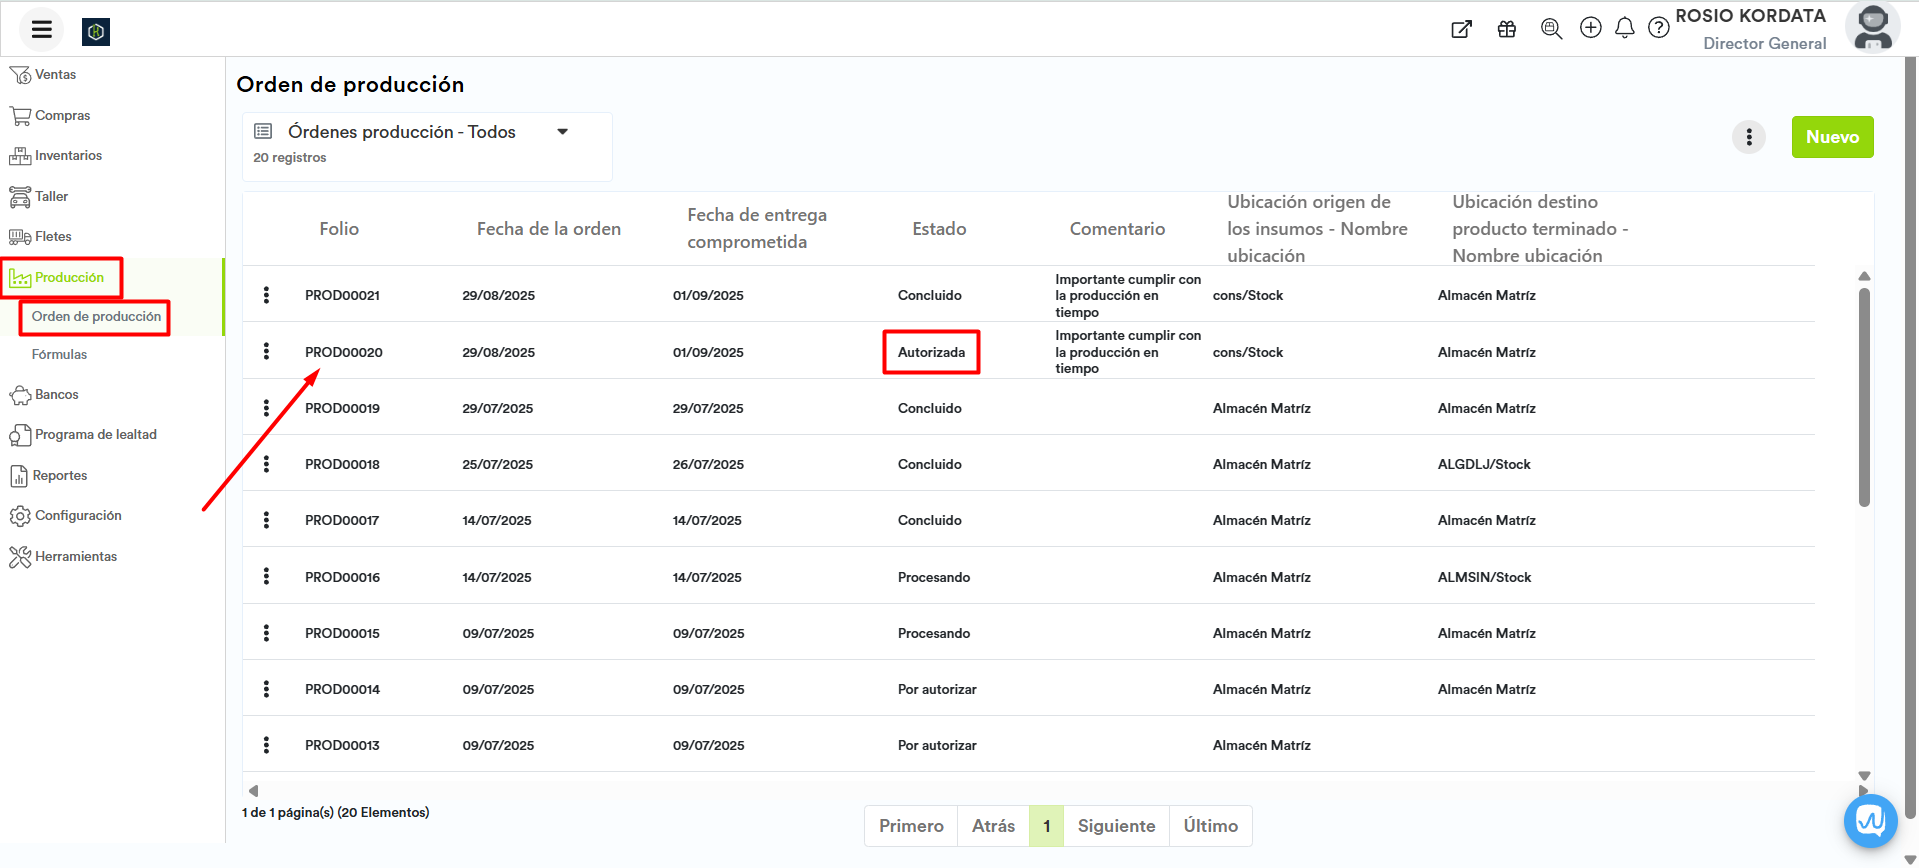Click the notifications bell icon
The width and height of the screenshot is (1919, 868).
1625,28
